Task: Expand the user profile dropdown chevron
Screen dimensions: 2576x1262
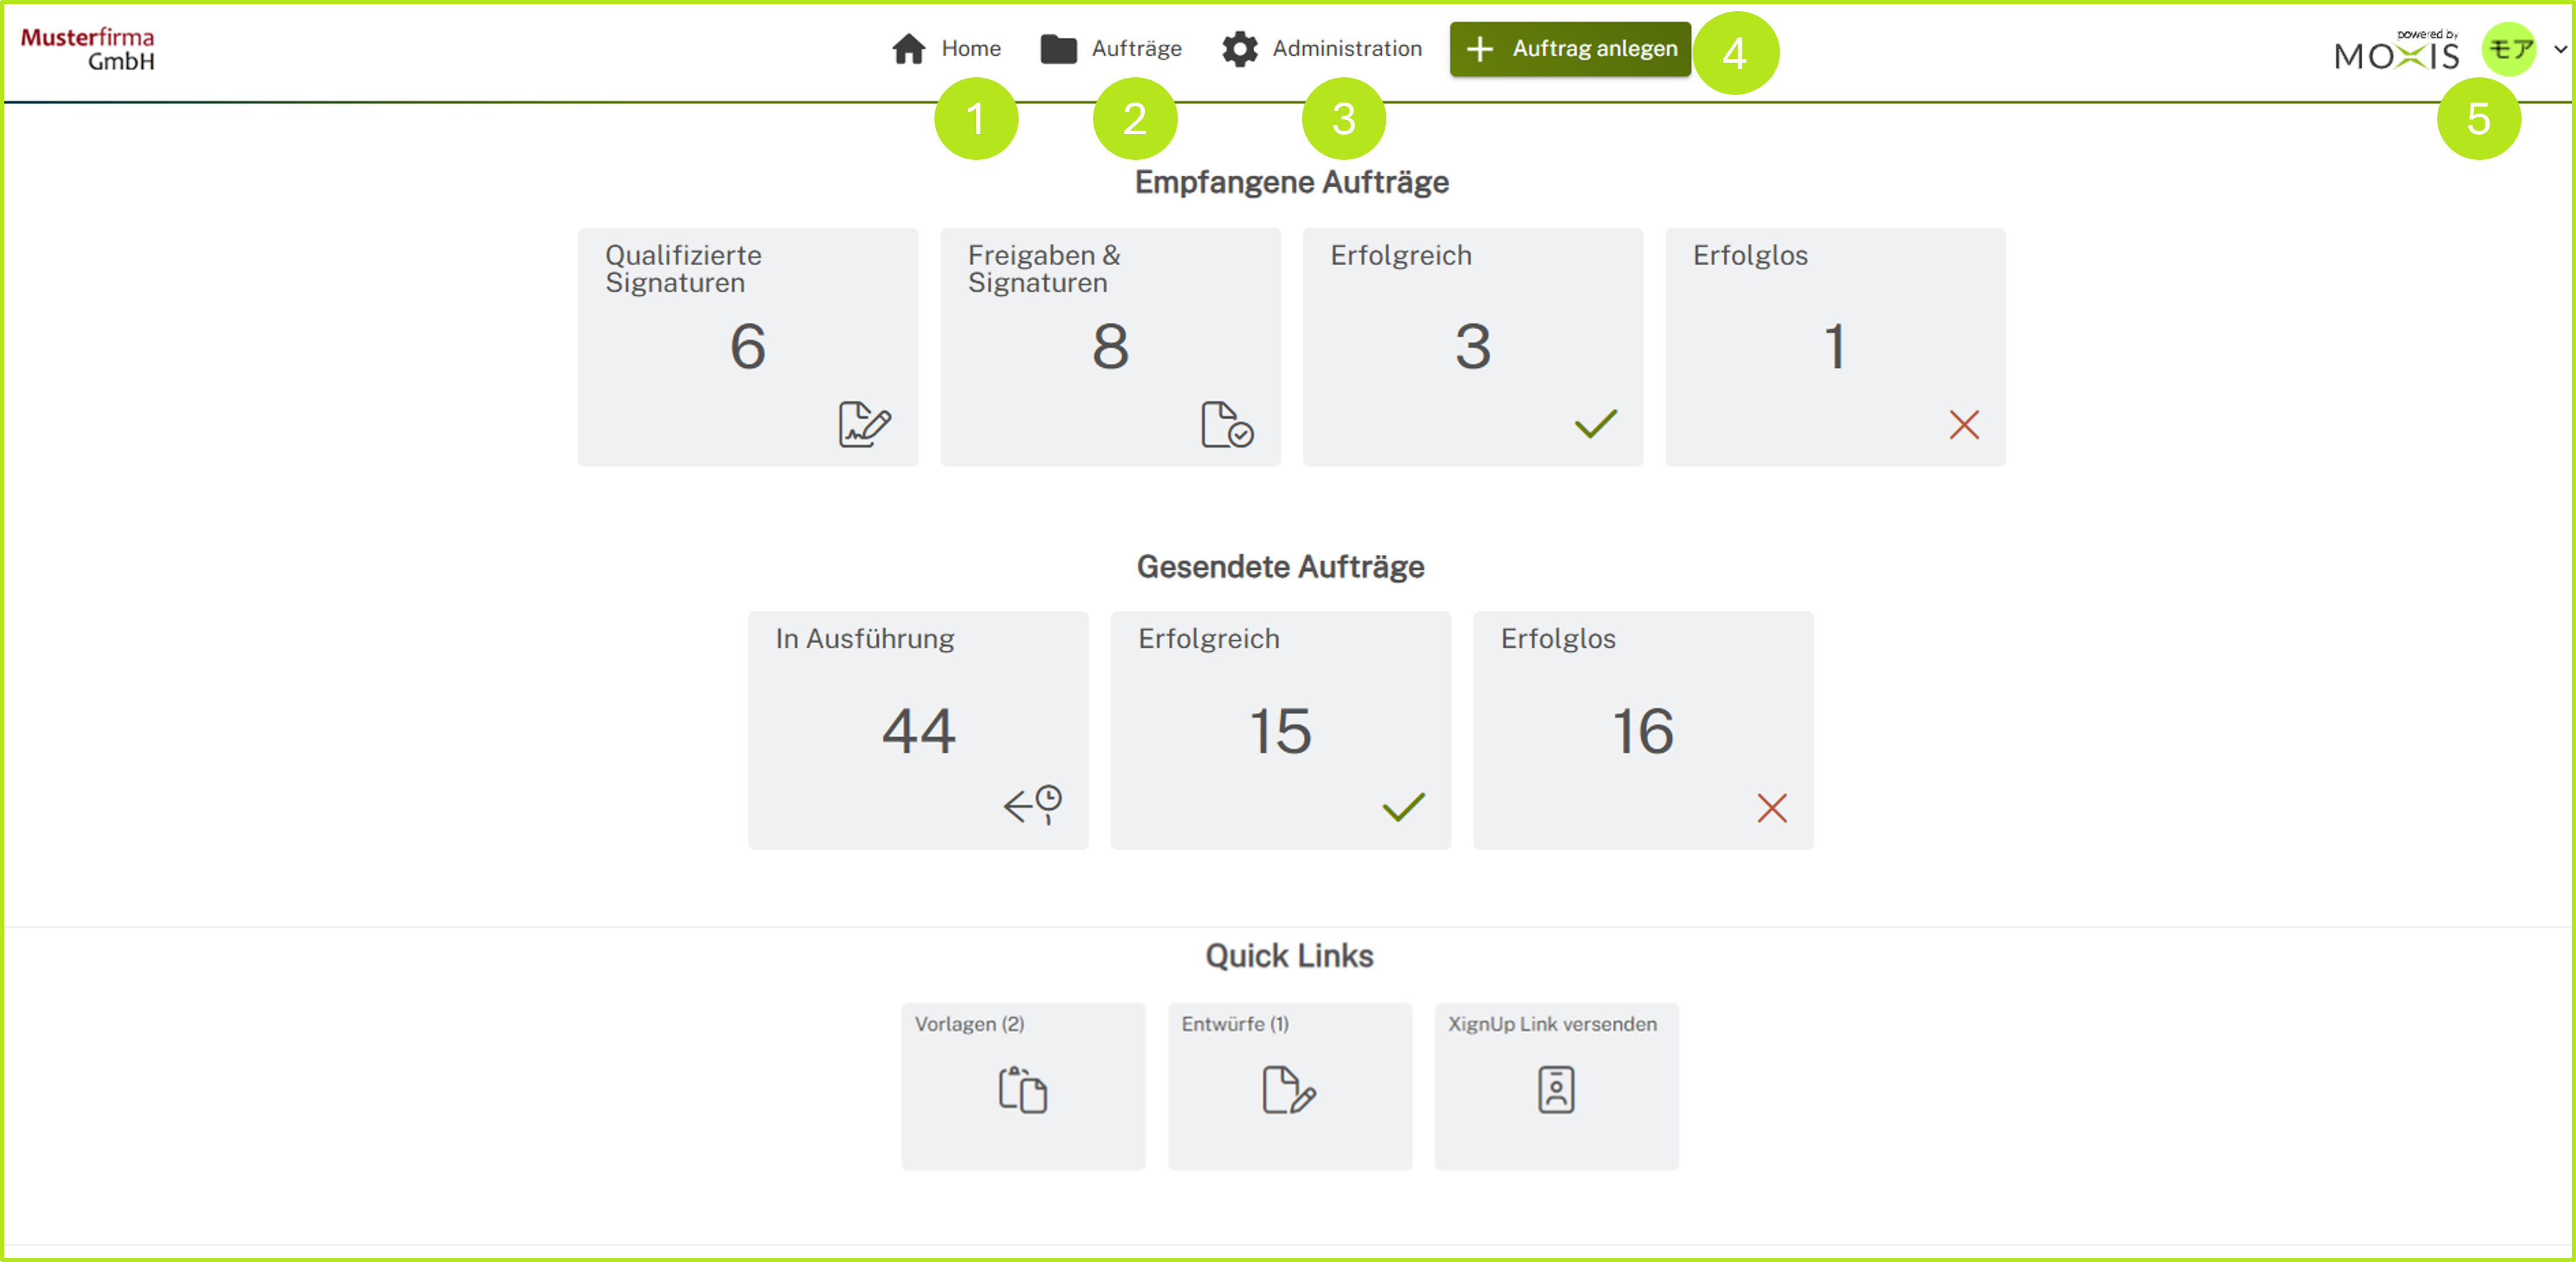Action: [2560, 49]
